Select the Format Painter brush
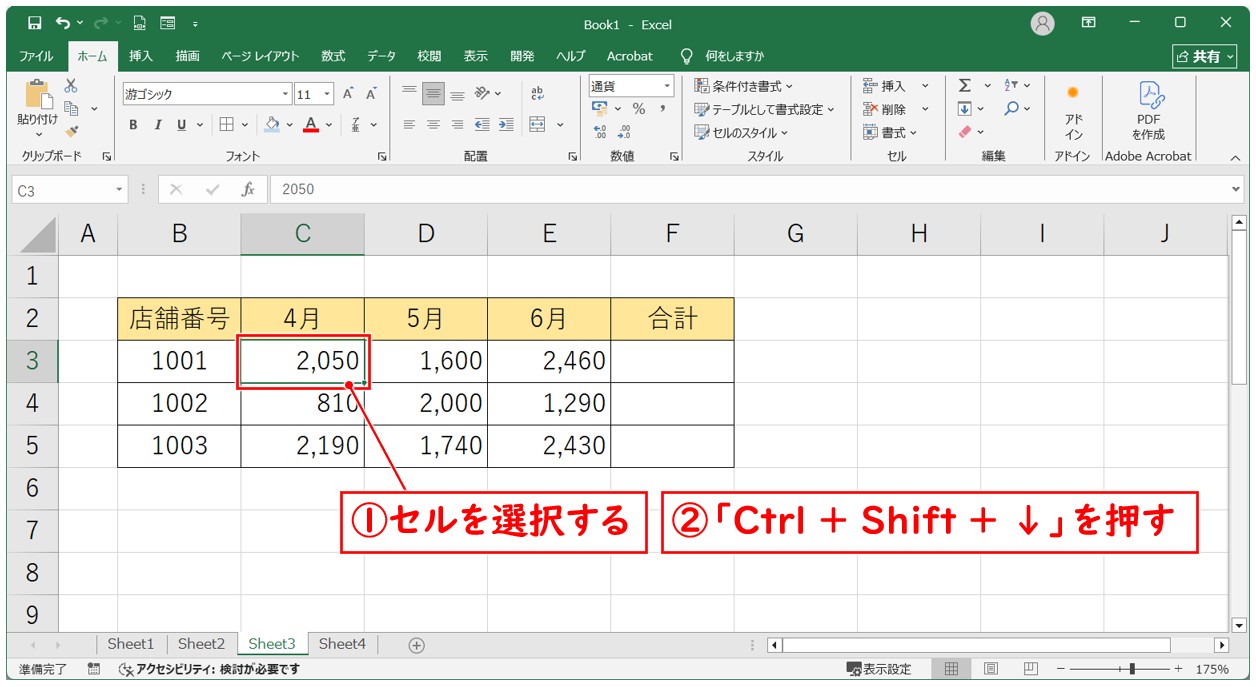This screenshot has width=1256, height=687. [x=71, y=130]
